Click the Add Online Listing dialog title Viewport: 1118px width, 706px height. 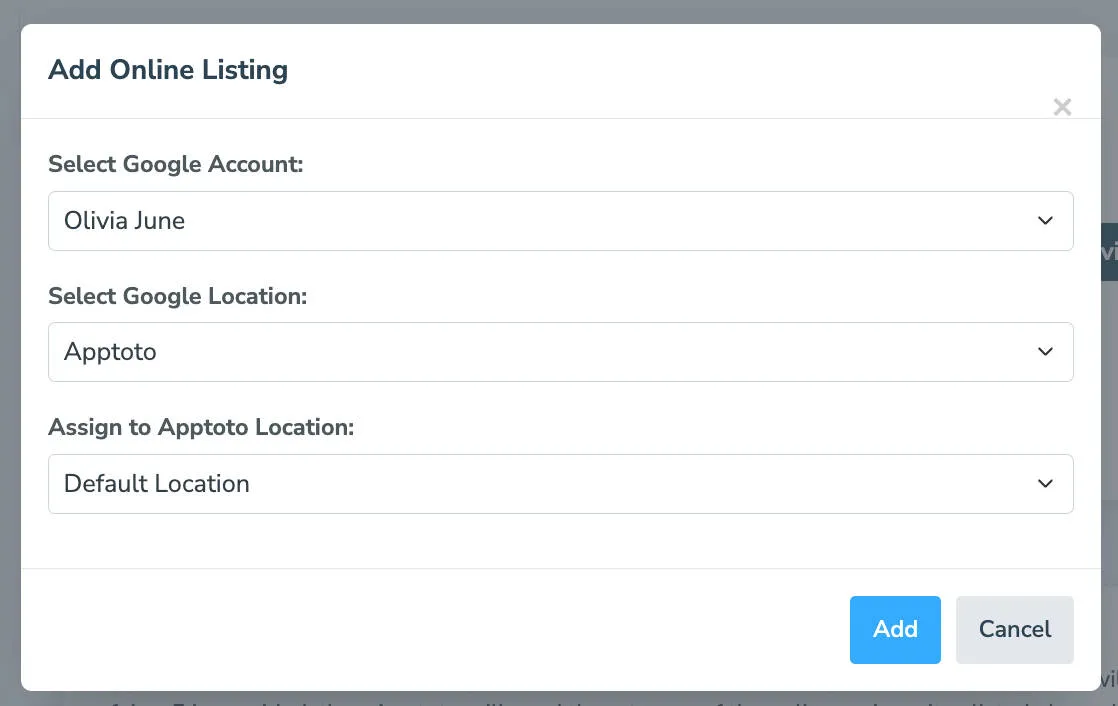[167, 69]
